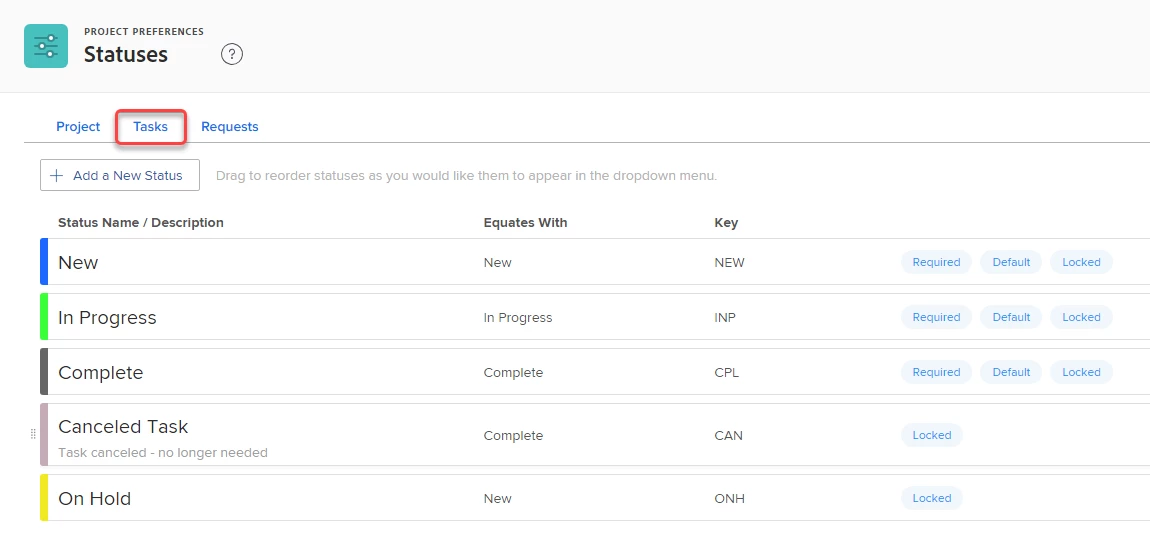This screenshot has width=1150, height=557.
Task: Open the help question mark icon
Action: 232,54
